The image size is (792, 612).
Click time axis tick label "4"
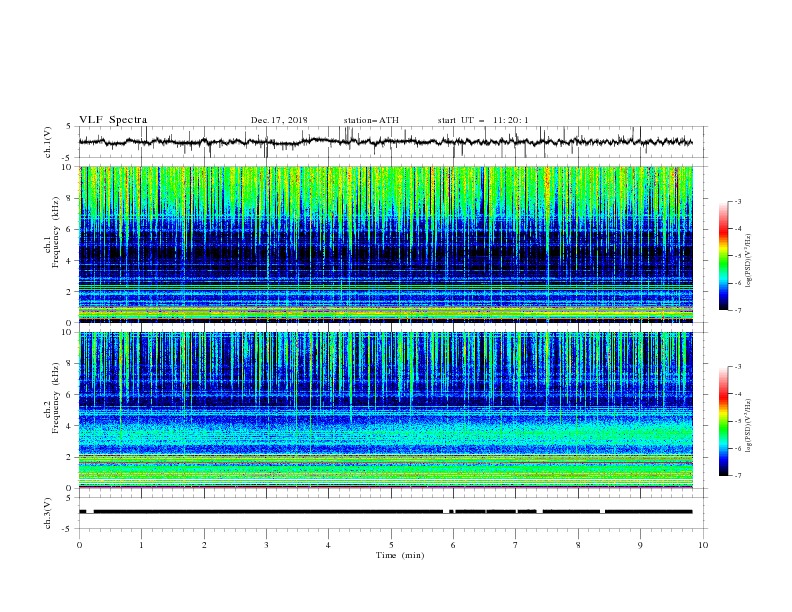328,545
